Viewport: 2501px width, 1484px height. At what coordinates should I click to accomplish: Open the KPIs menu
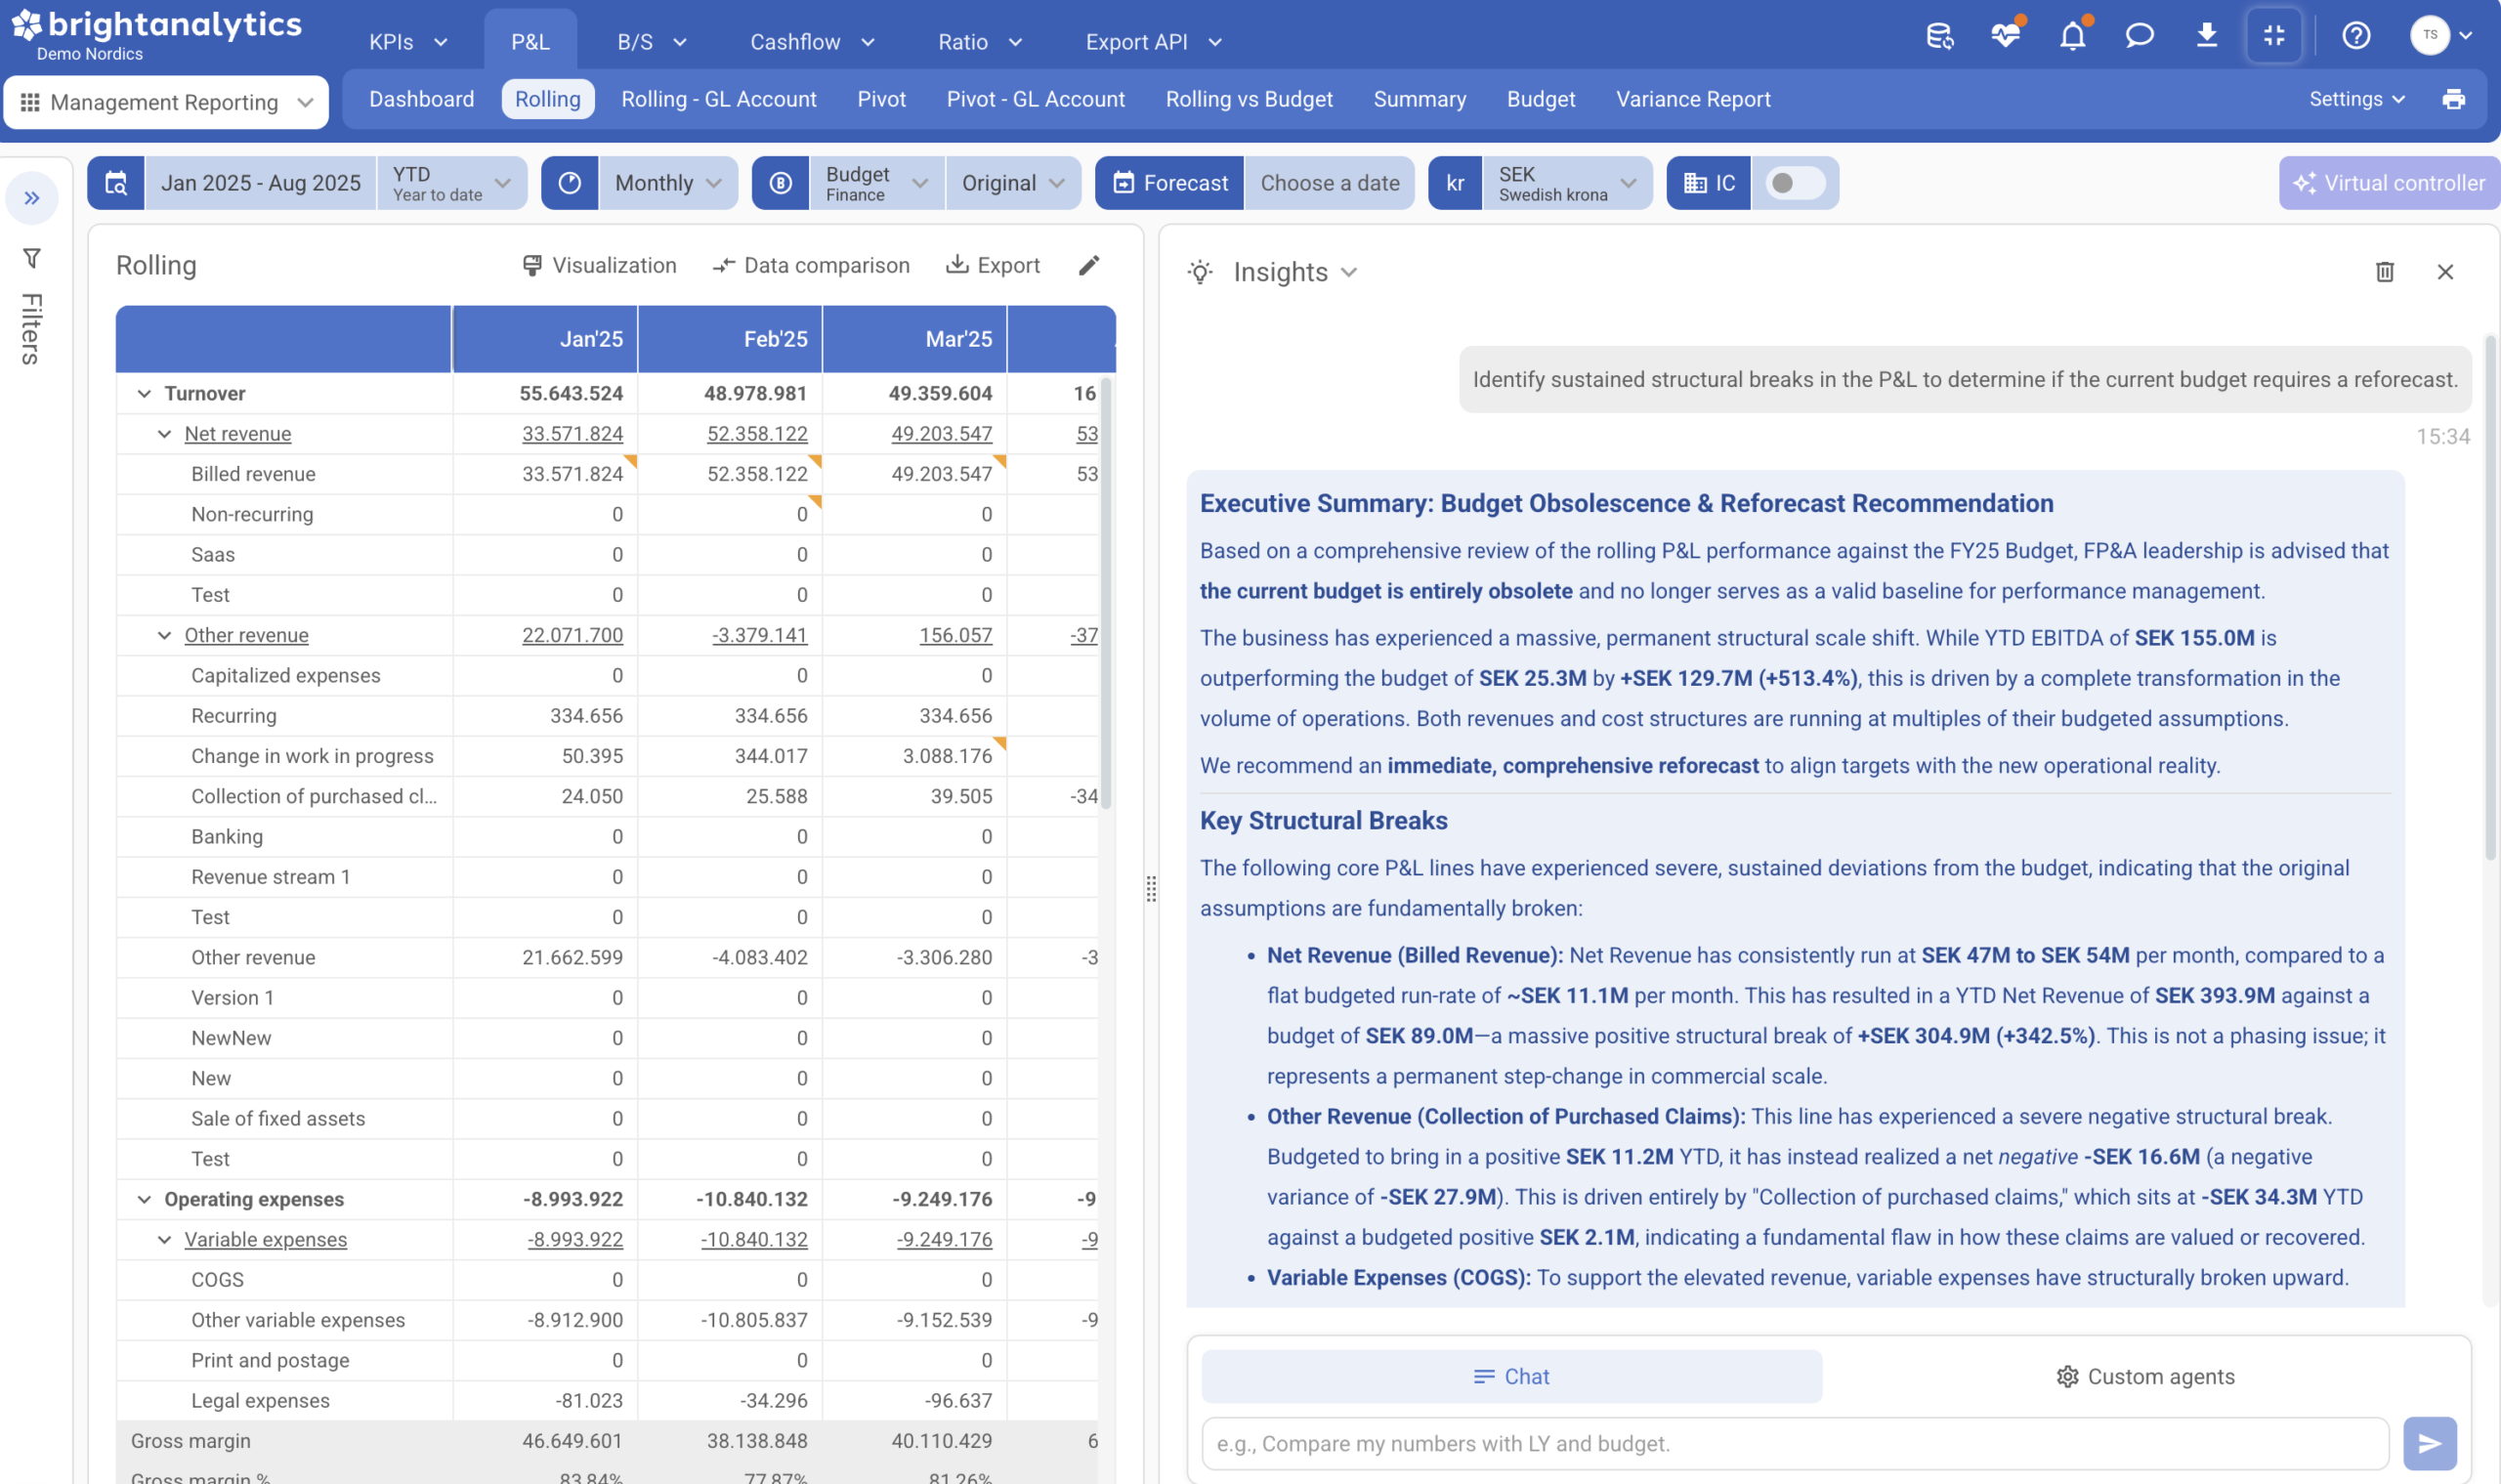click(408, 42)
